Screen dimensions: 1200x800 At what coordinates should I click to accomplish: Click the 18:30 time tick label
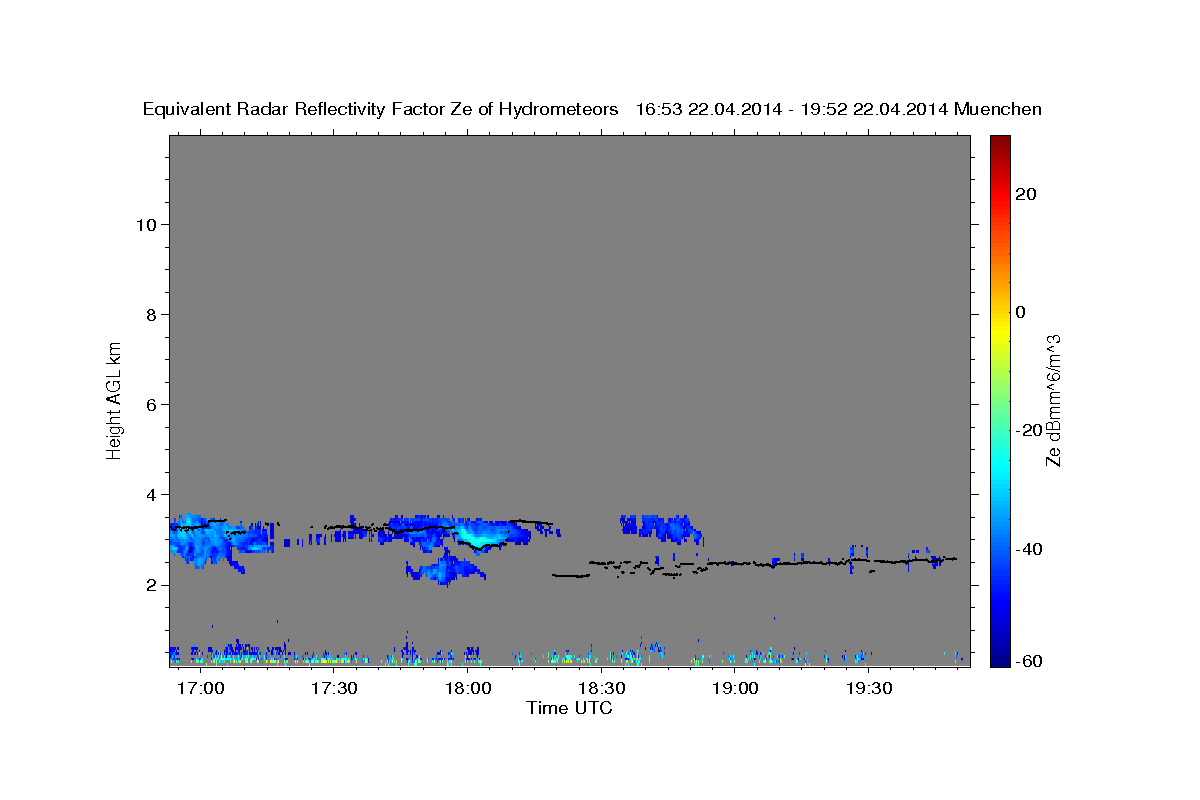601,689
